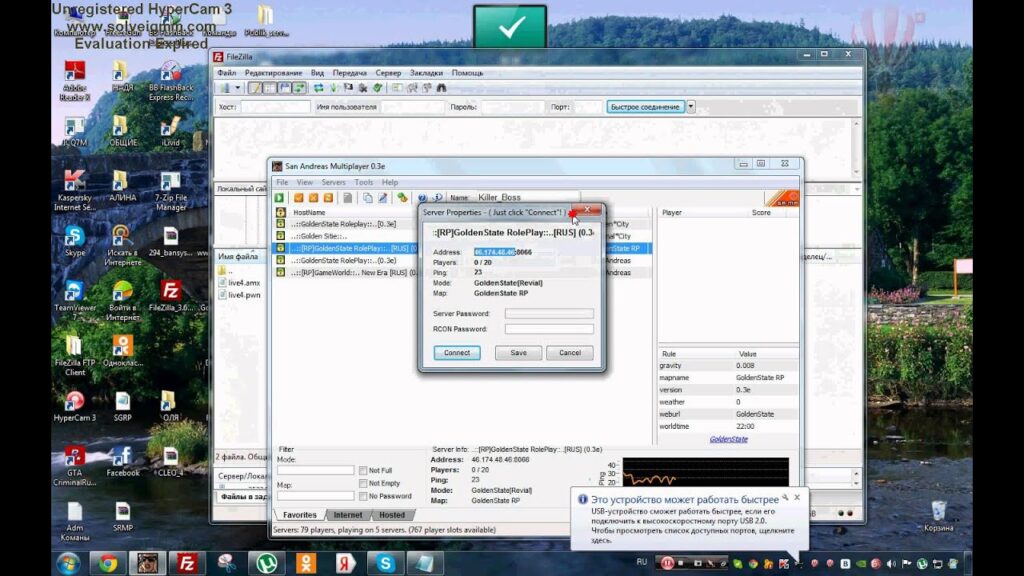Click FileZilla process queue icon
Screen dimensions: 1024x576
tap(334, 88)
